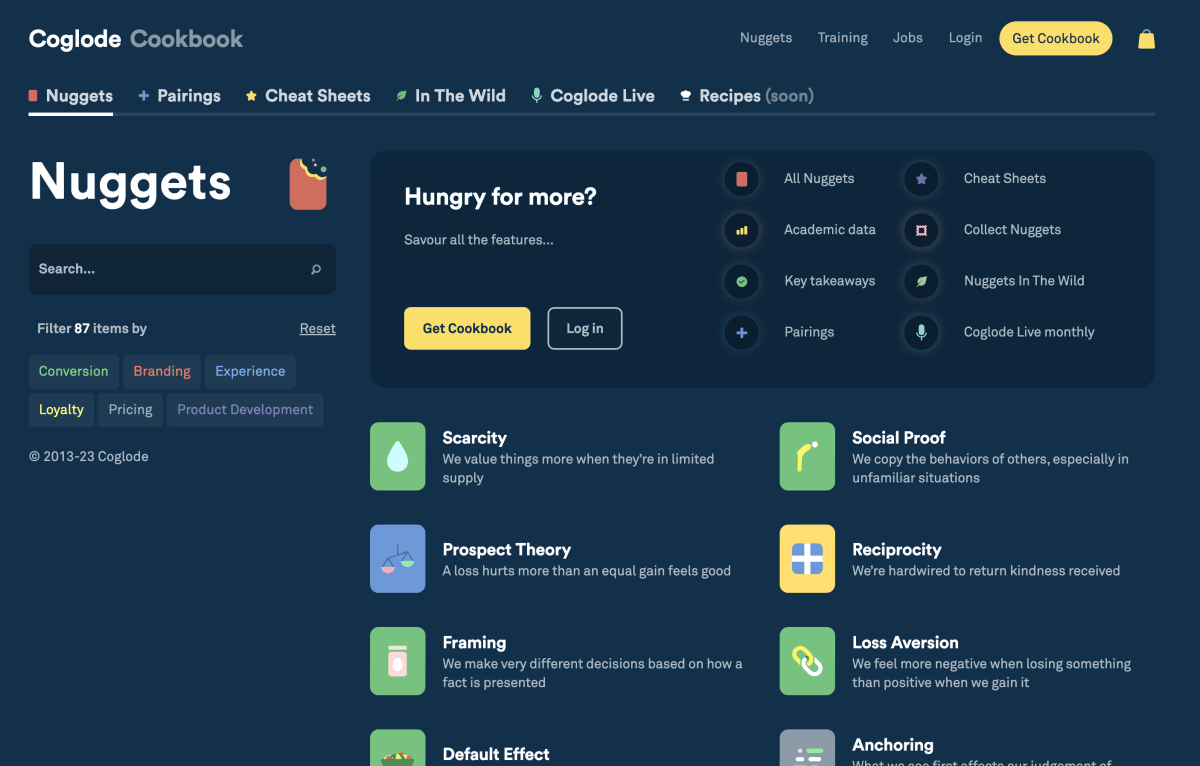
Task: Click the '© 2013-23 Coglode' text
Action: [x=89, y=457]
